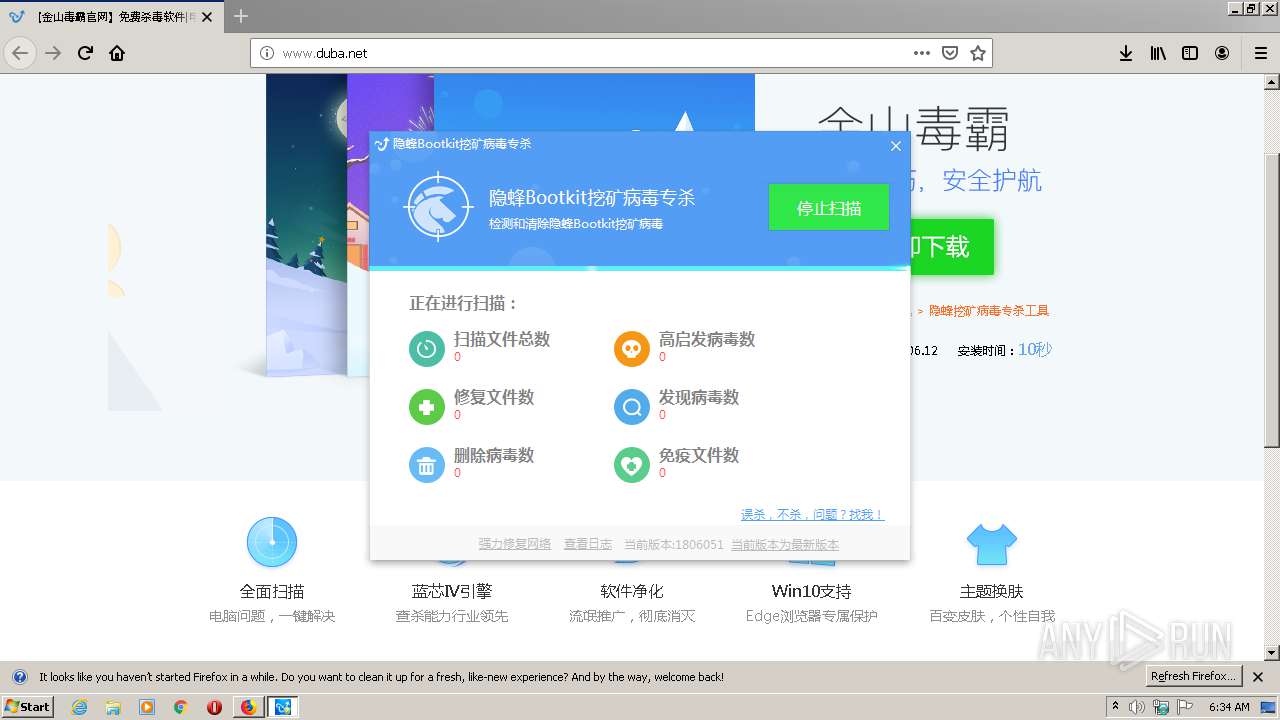Screen dimensions: 1280x720
Task: Close the Bootkit virus removal dialog
Action: click(x=896, y=146)
